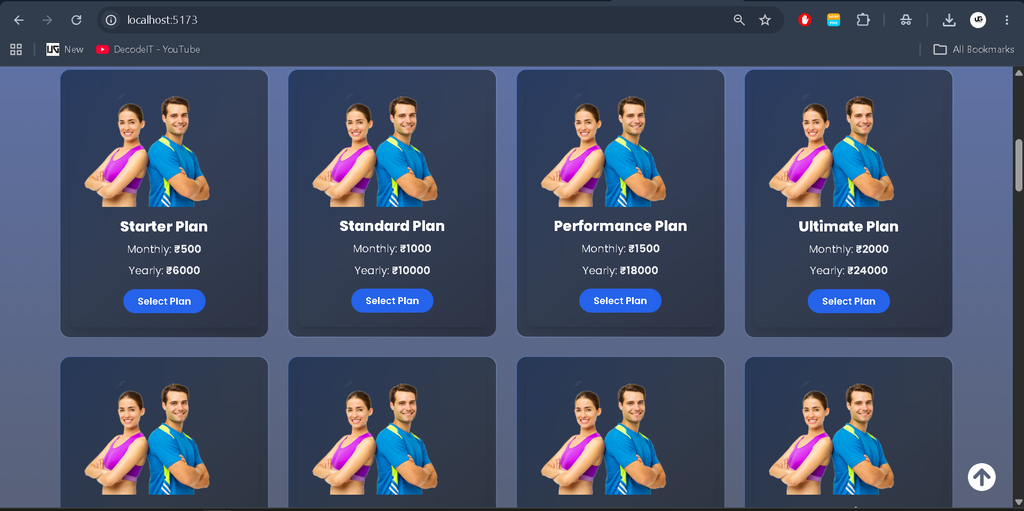The image size is (1024, 511).
Task: Click the incognito icon in toolbar
Action: click(906, 20)
